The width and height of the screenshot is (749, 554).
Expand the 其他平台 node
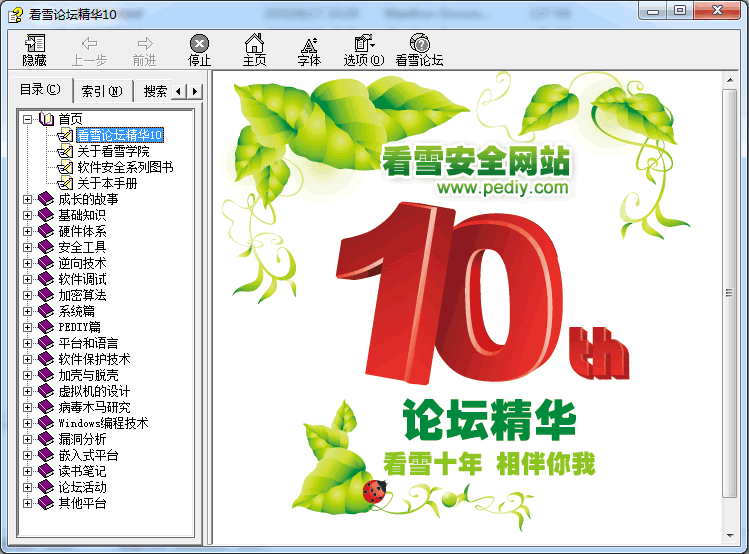coord(28,503)
